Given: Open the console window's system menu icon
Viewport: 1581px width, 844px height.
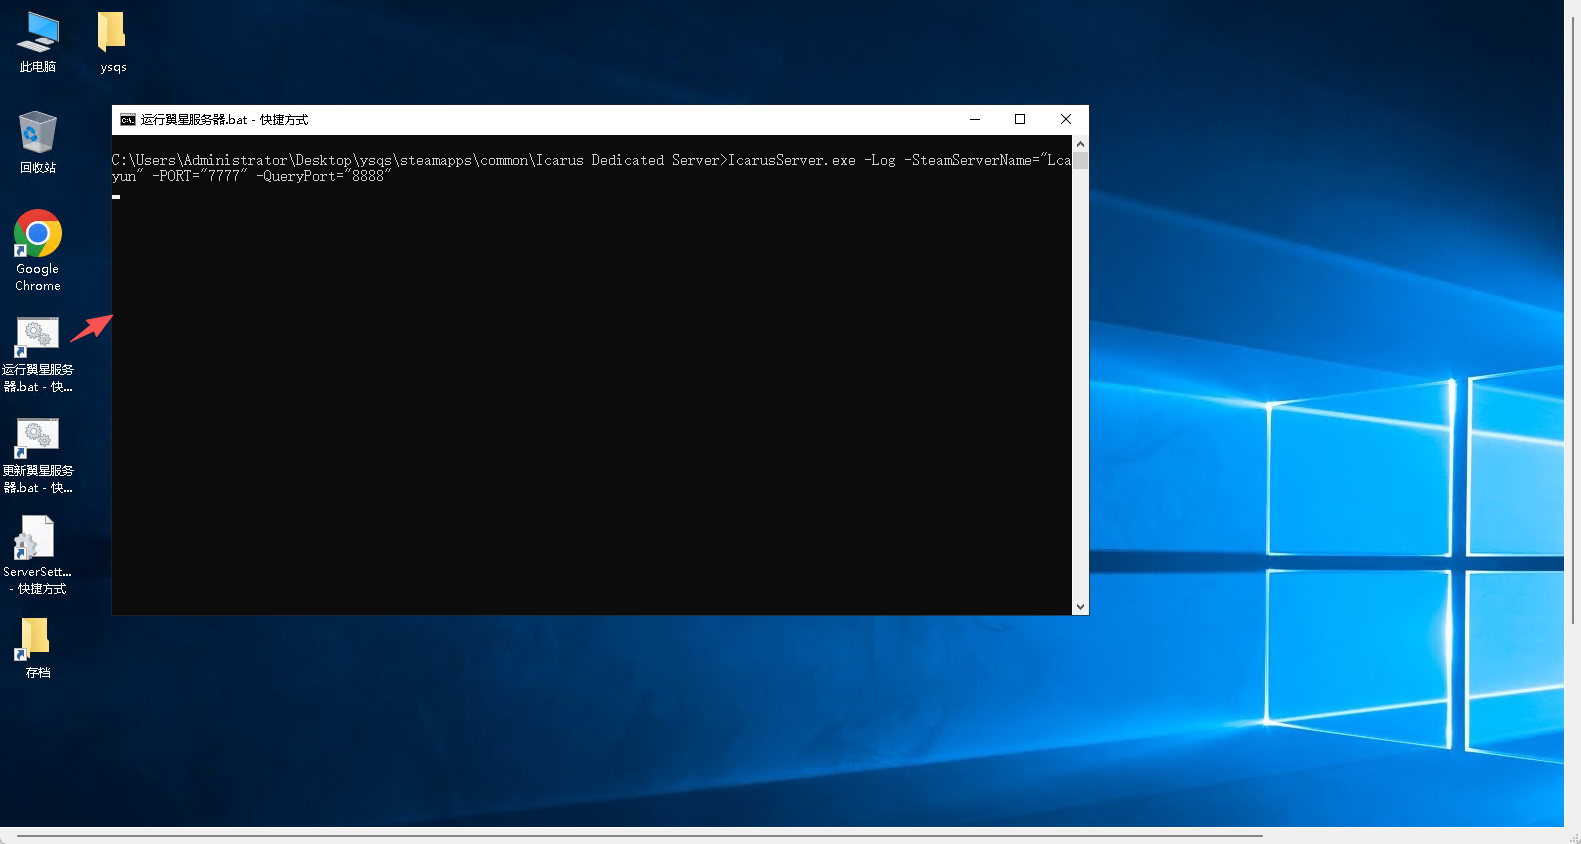Looking at the screenshot, I should (128, 120).
